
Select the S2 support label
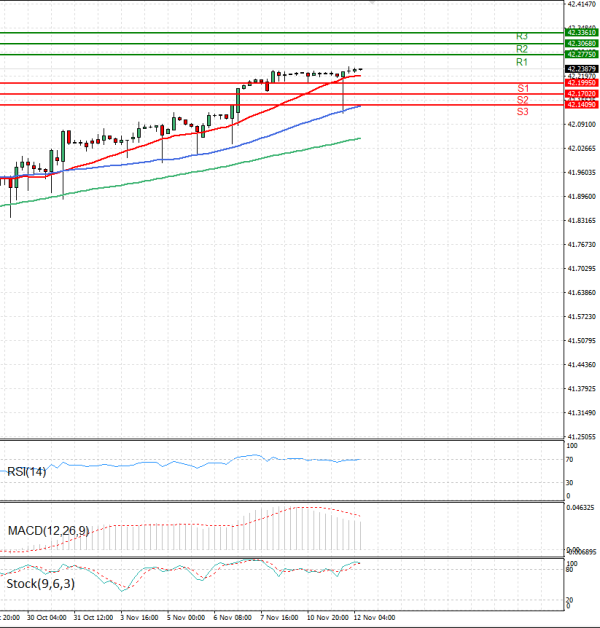coord(523,100)
